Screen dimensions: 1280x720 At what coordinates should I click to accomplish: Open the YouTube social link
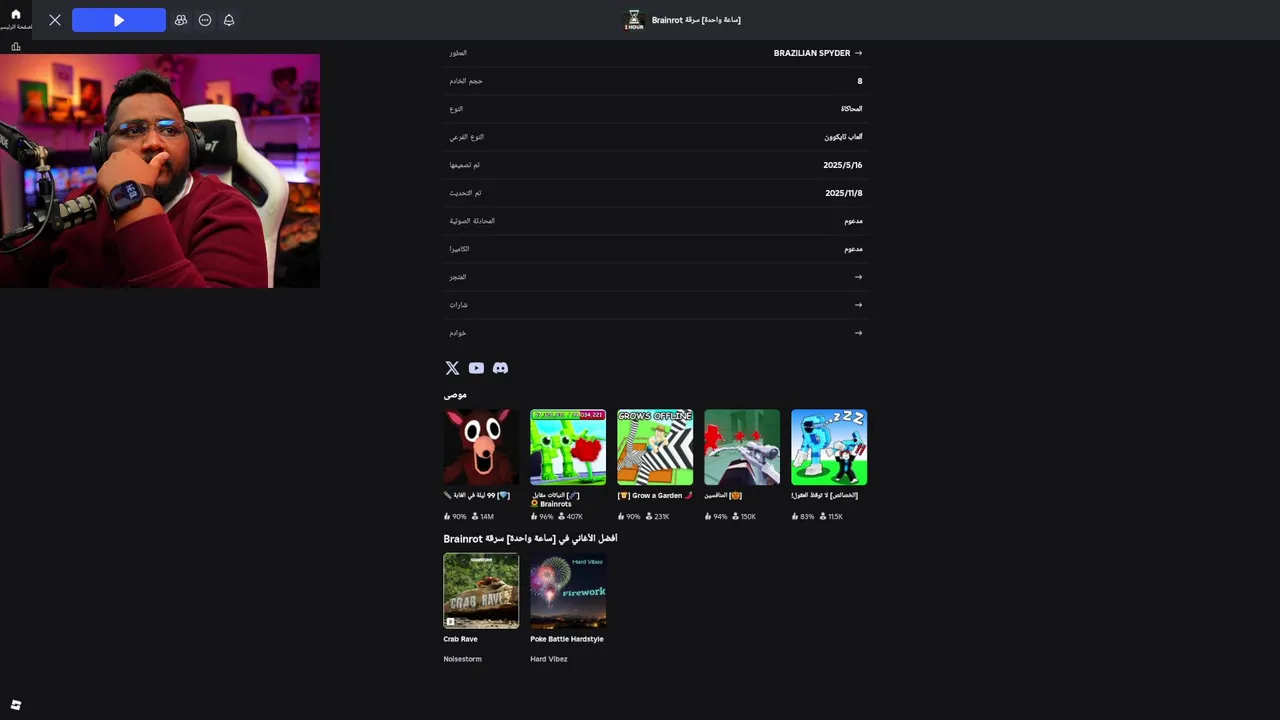476,368
